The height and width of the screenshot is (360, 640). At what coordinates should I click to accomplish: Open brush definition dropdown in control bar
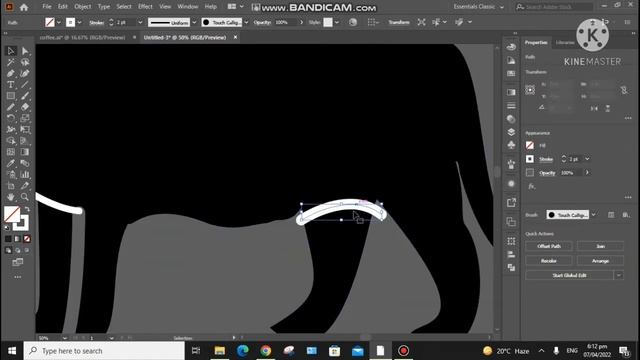coord(246,22)
